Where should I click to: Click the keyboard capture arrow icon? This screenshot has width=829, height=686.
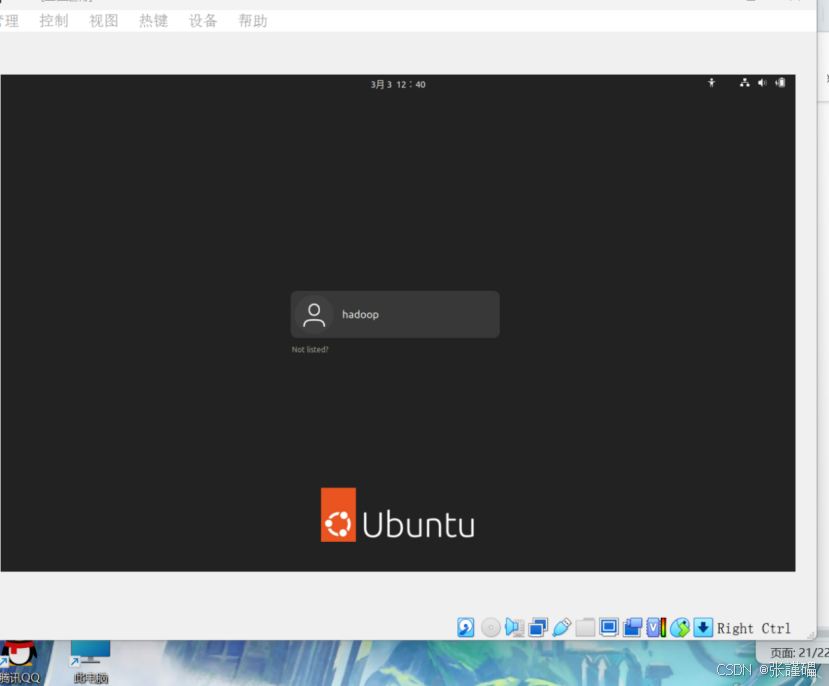[x=703, y=627]
